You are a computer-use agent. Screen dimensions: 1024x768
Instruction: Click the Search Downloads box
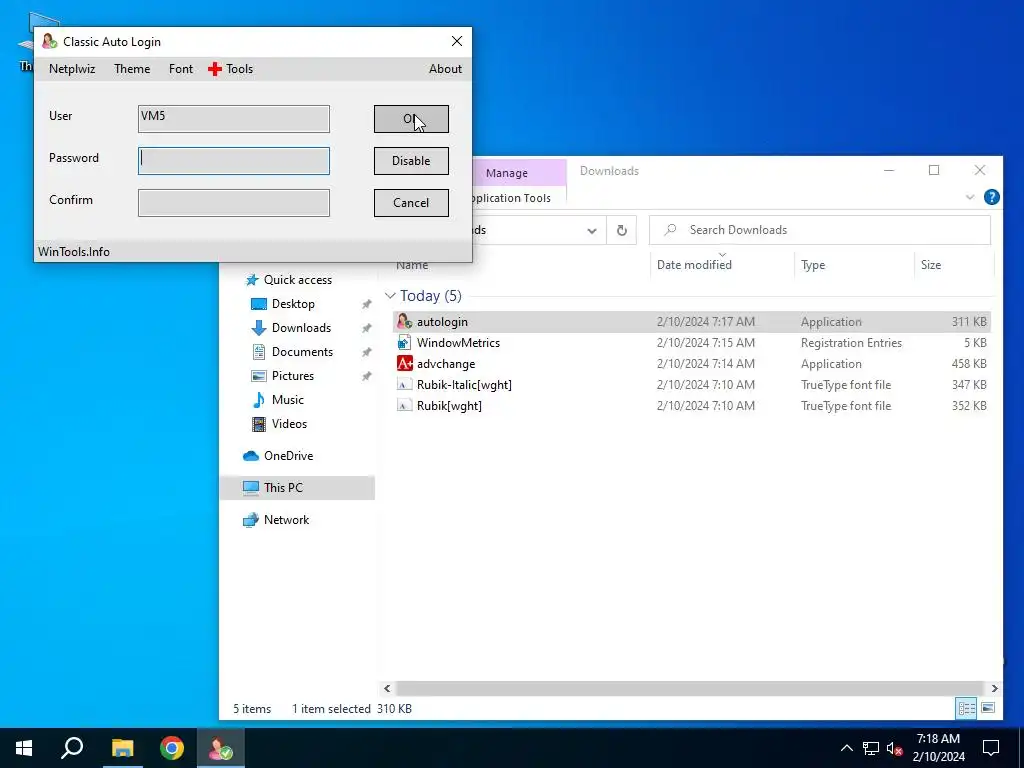coord(820,230)
